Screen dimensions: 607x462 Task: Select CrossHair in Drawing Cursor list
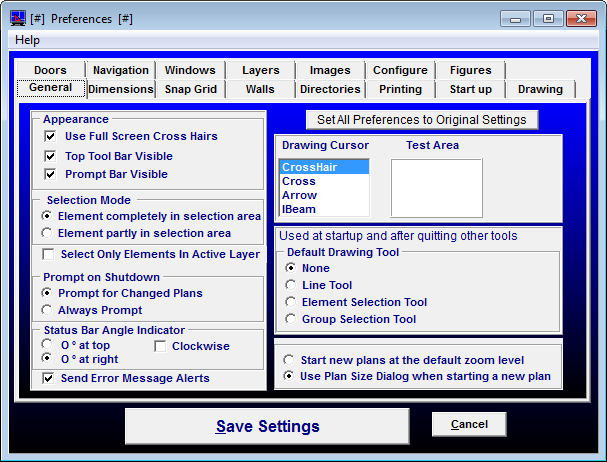324,167
